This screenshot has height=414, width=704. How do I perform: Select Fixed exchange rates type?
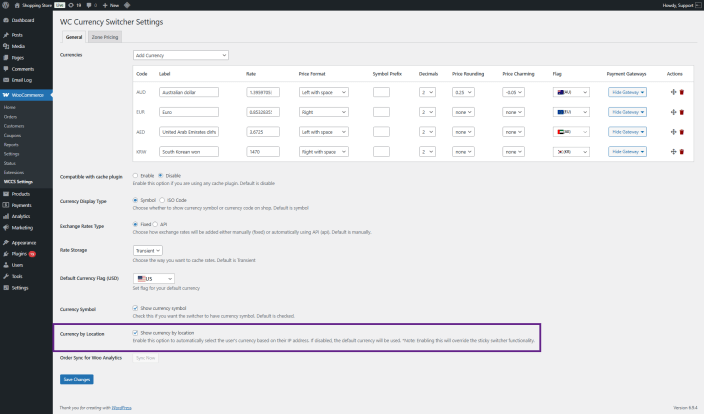point(135,224)
